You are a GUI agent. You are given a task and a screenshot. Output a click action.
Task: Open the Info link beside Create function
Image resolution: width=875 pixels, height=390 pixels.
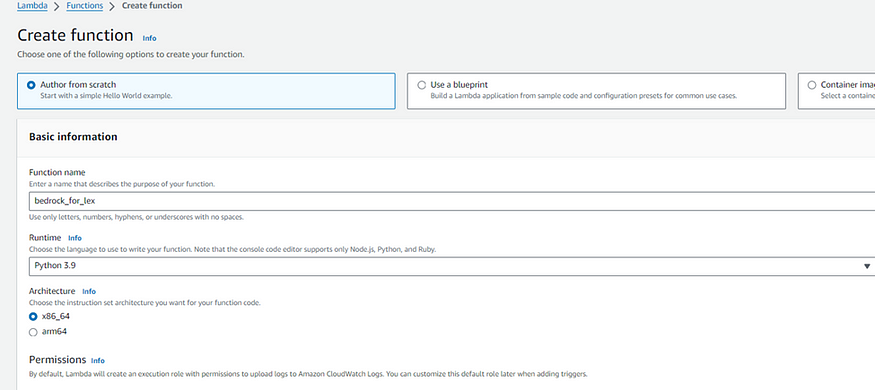click(x=150, y=38)
